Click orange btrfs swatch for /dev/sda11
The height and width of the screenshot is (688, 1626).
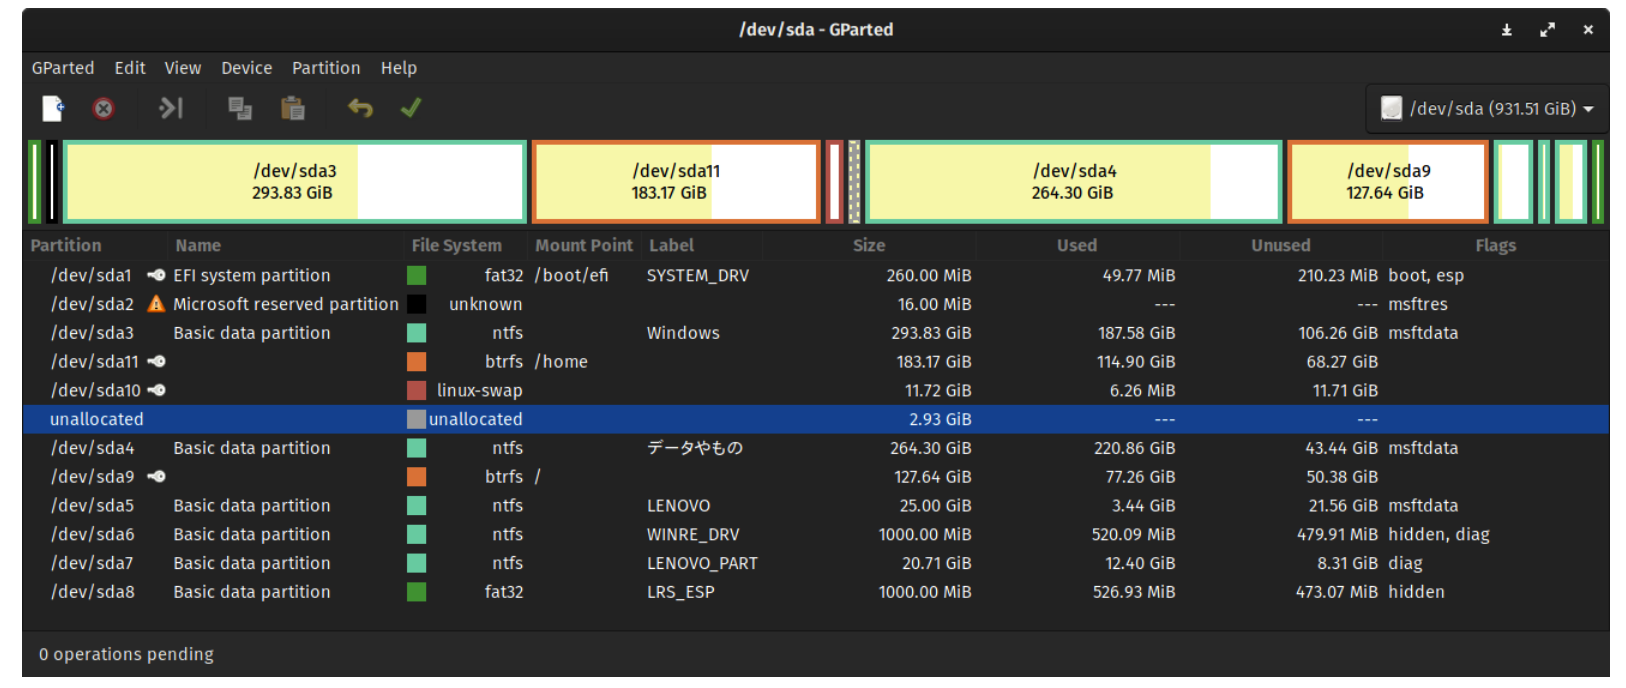pyautogui.click(x=417, y=362)
